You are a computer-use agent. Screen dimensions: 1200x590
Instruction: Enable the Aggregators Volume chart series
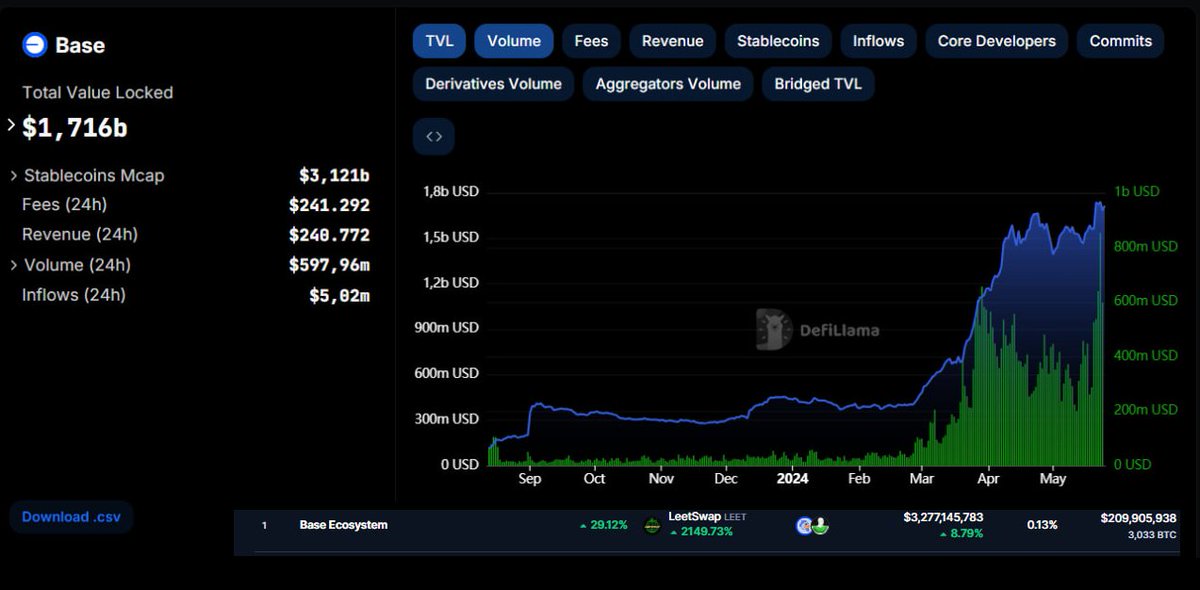coord(668,84)
